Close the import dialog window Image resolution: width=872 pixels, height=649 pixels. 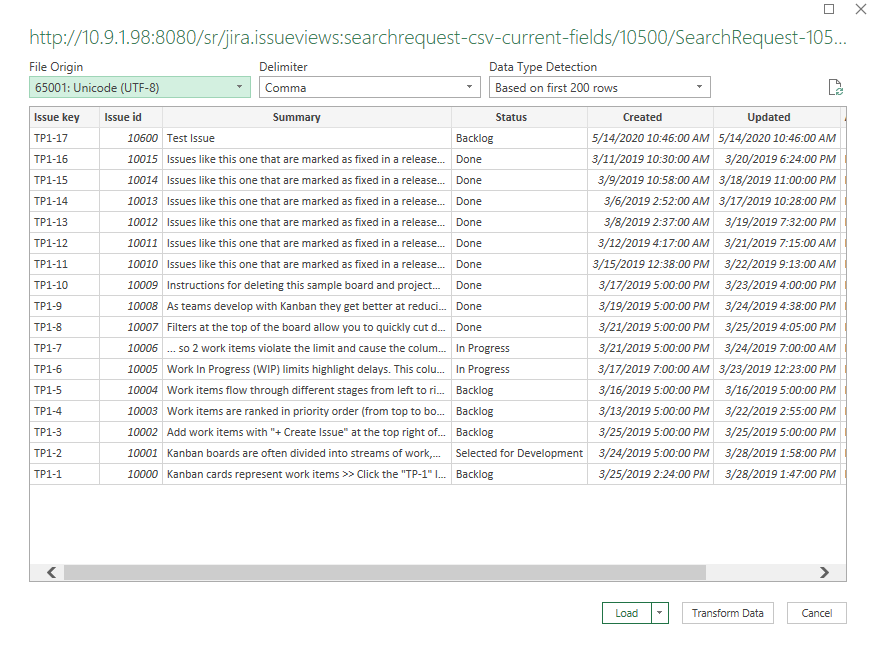[x=860, y=10]
